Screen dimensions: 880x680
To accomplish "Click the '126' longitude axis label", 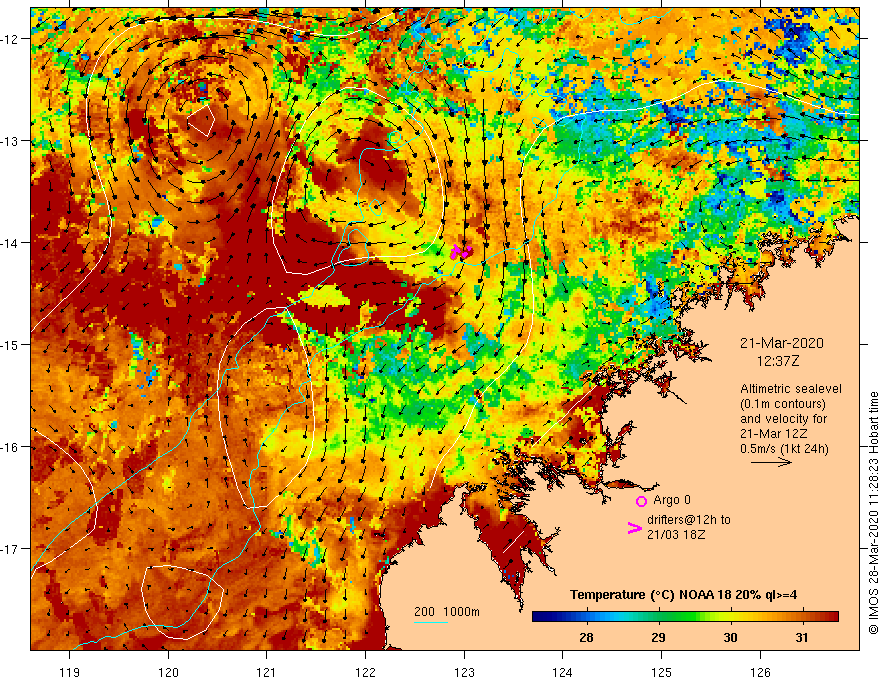I will [x=760, y=672].
